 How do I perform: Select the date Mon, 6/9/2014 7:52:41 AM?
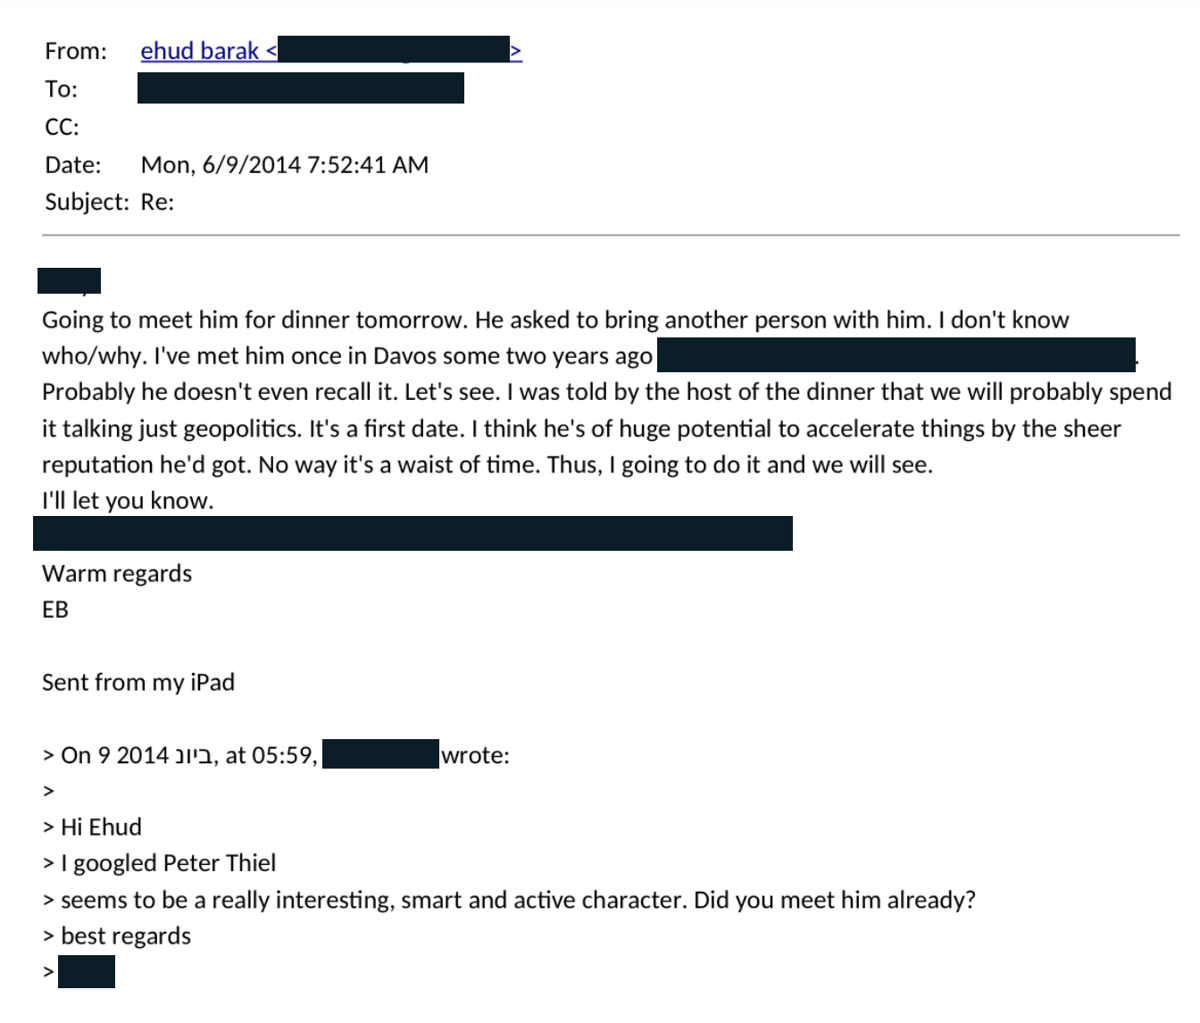(x=285, y=165)
